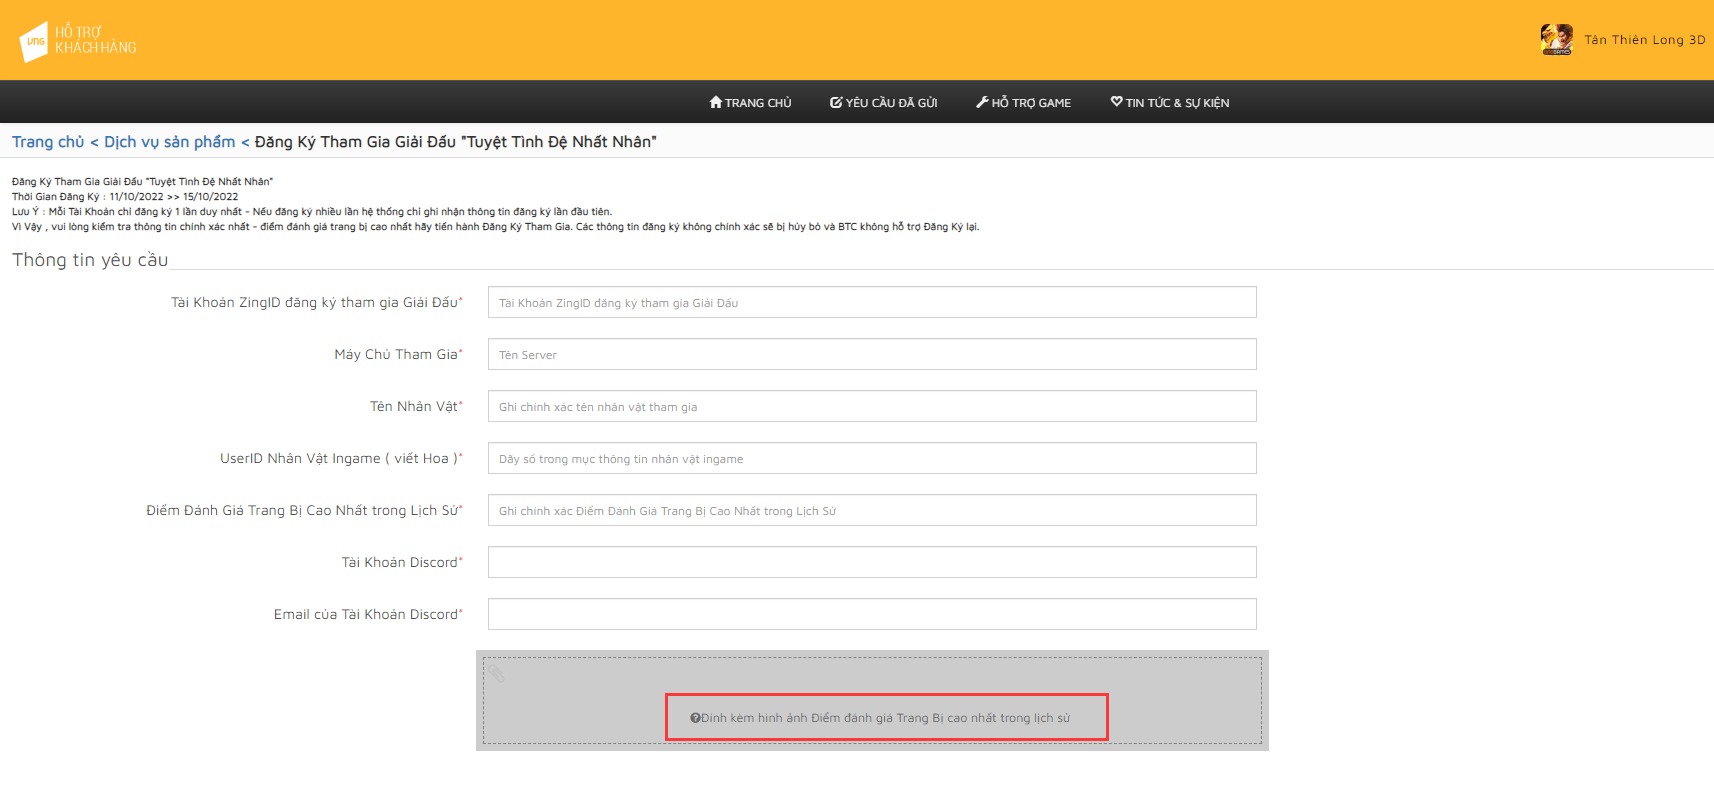Click the heart icon beside Tin Tức & Sự Kiện
Screen dimensions: 1714x790
click(x=1116, y=102)
